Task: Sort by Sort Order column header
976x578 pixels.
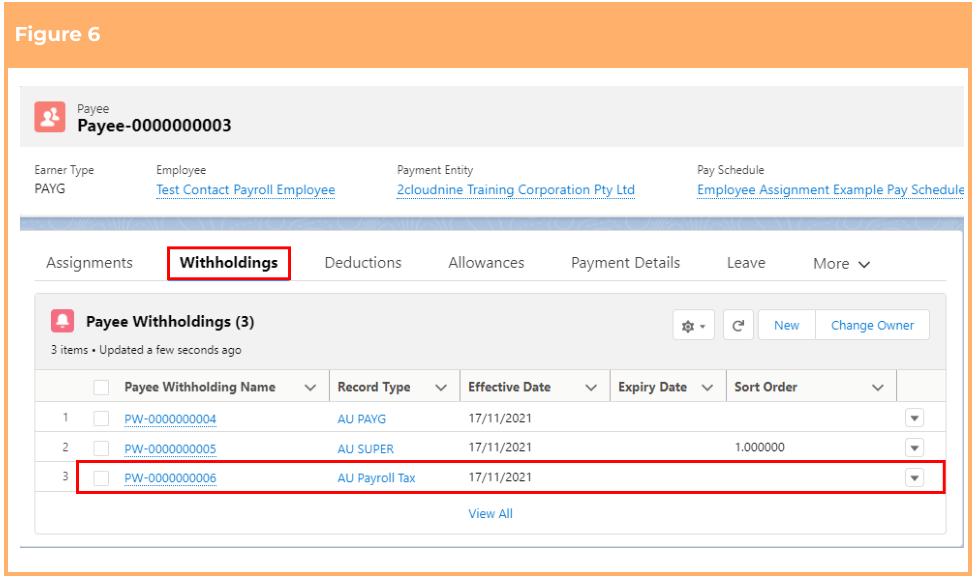Action: coord(766,387)
